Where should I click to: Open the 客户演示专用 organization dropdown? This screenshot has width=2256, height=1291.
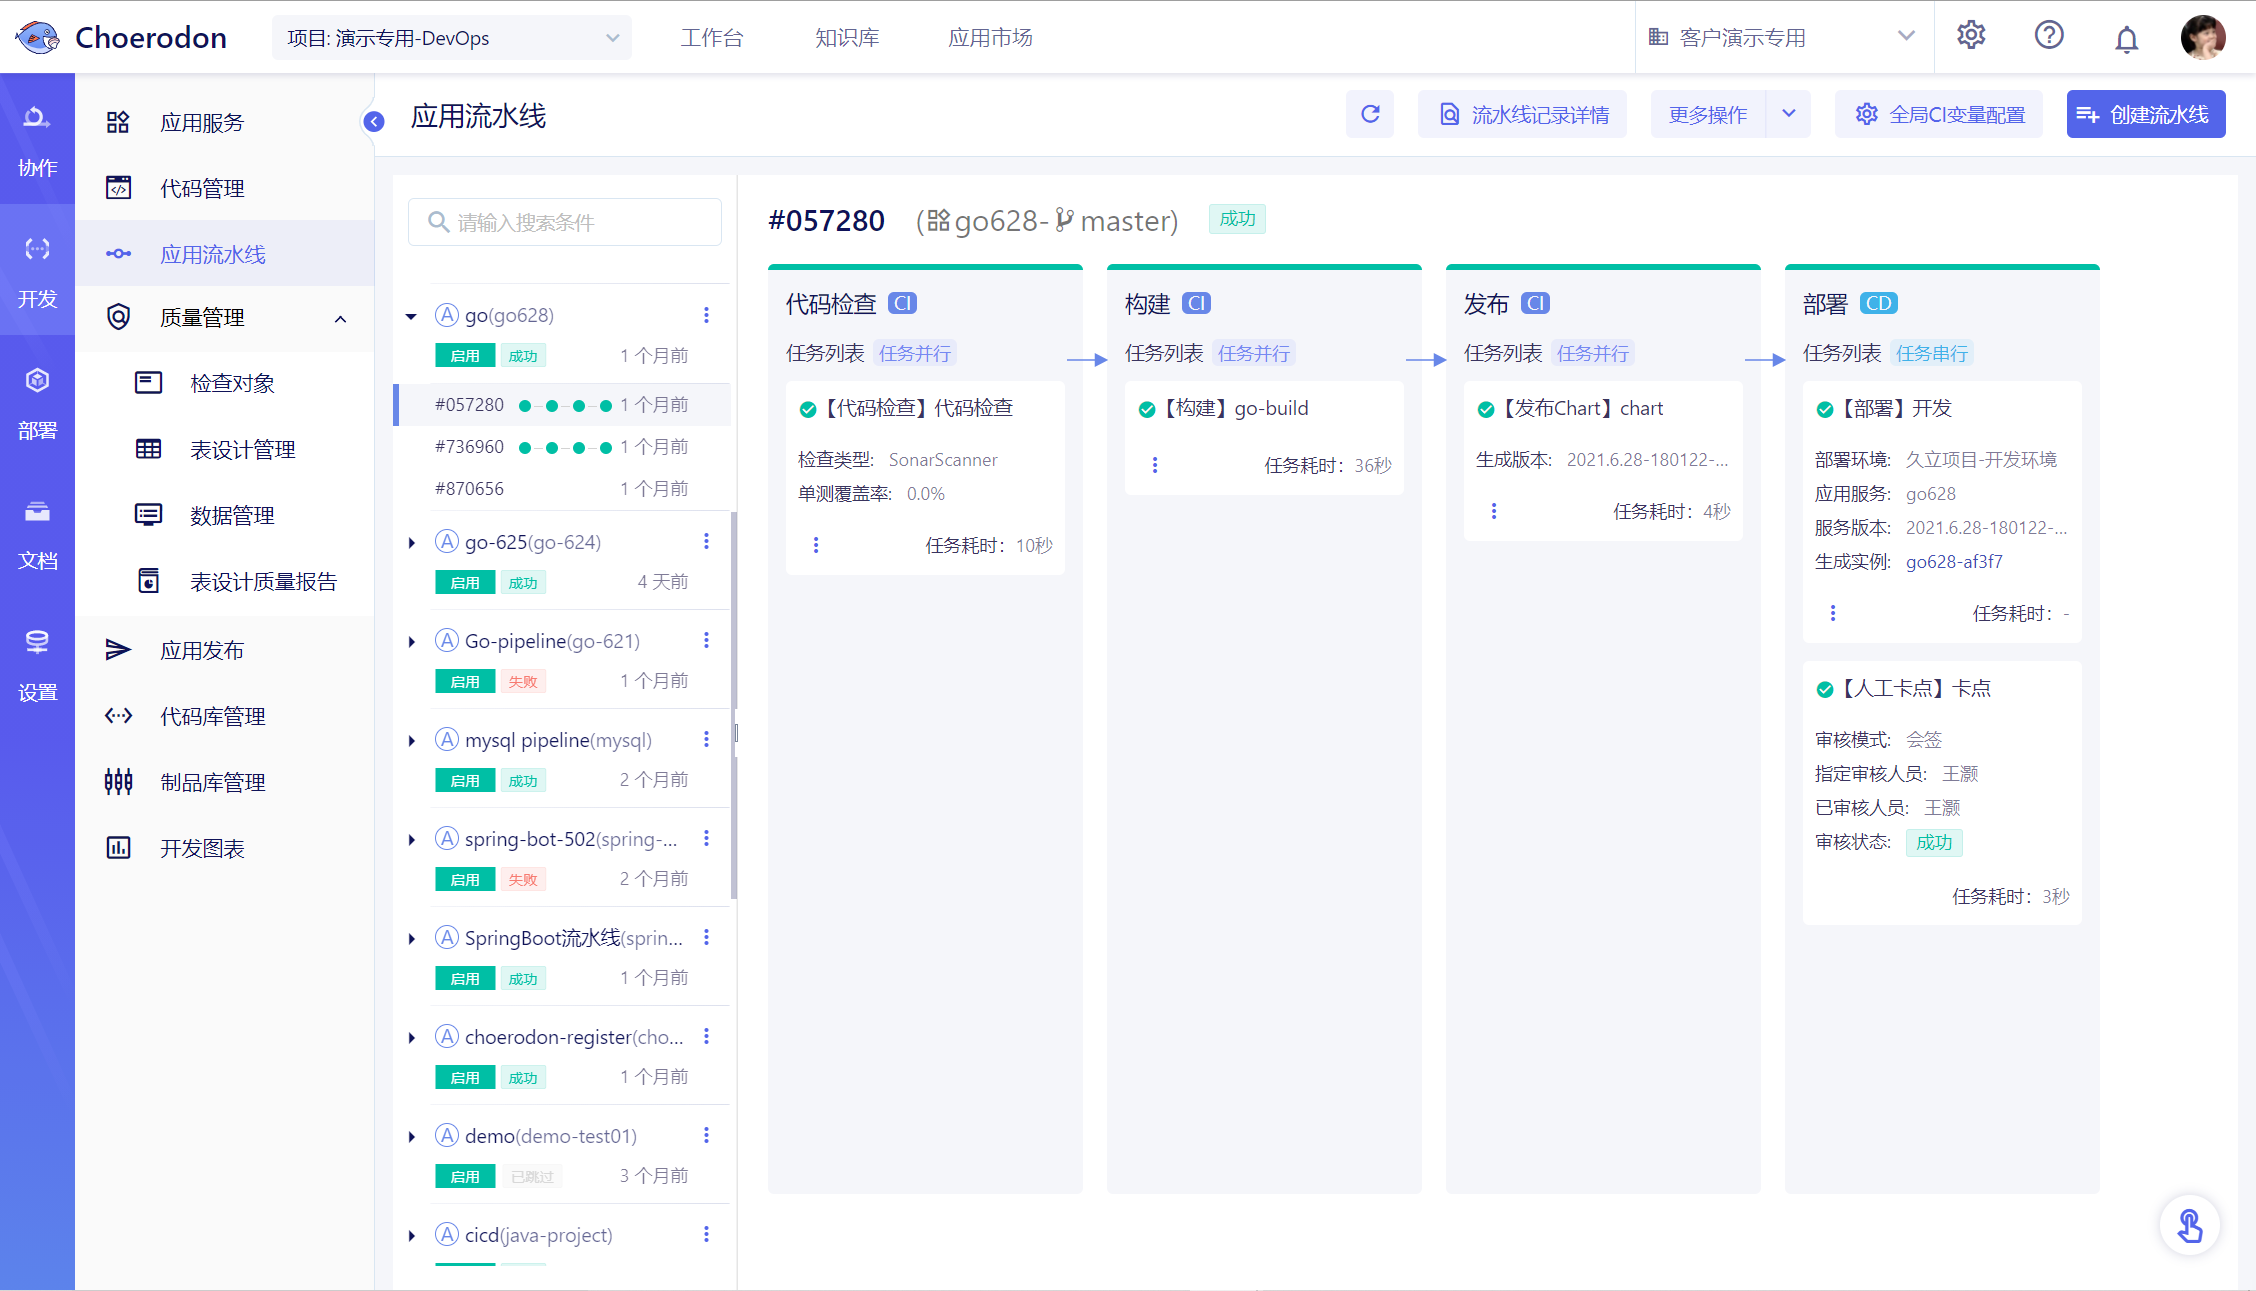[x=1783, y=37]
